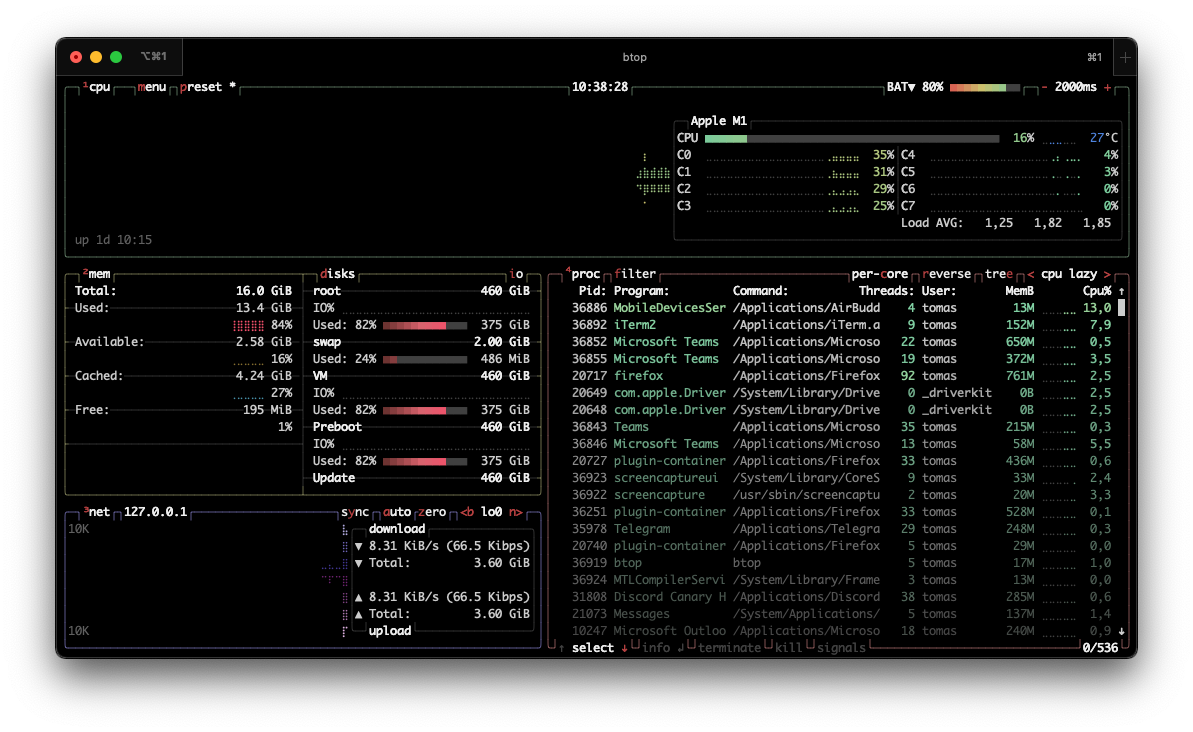Viewport: 1193px width, 732px height.
Task: Open the btop menu option
Action: coord(151,87)
